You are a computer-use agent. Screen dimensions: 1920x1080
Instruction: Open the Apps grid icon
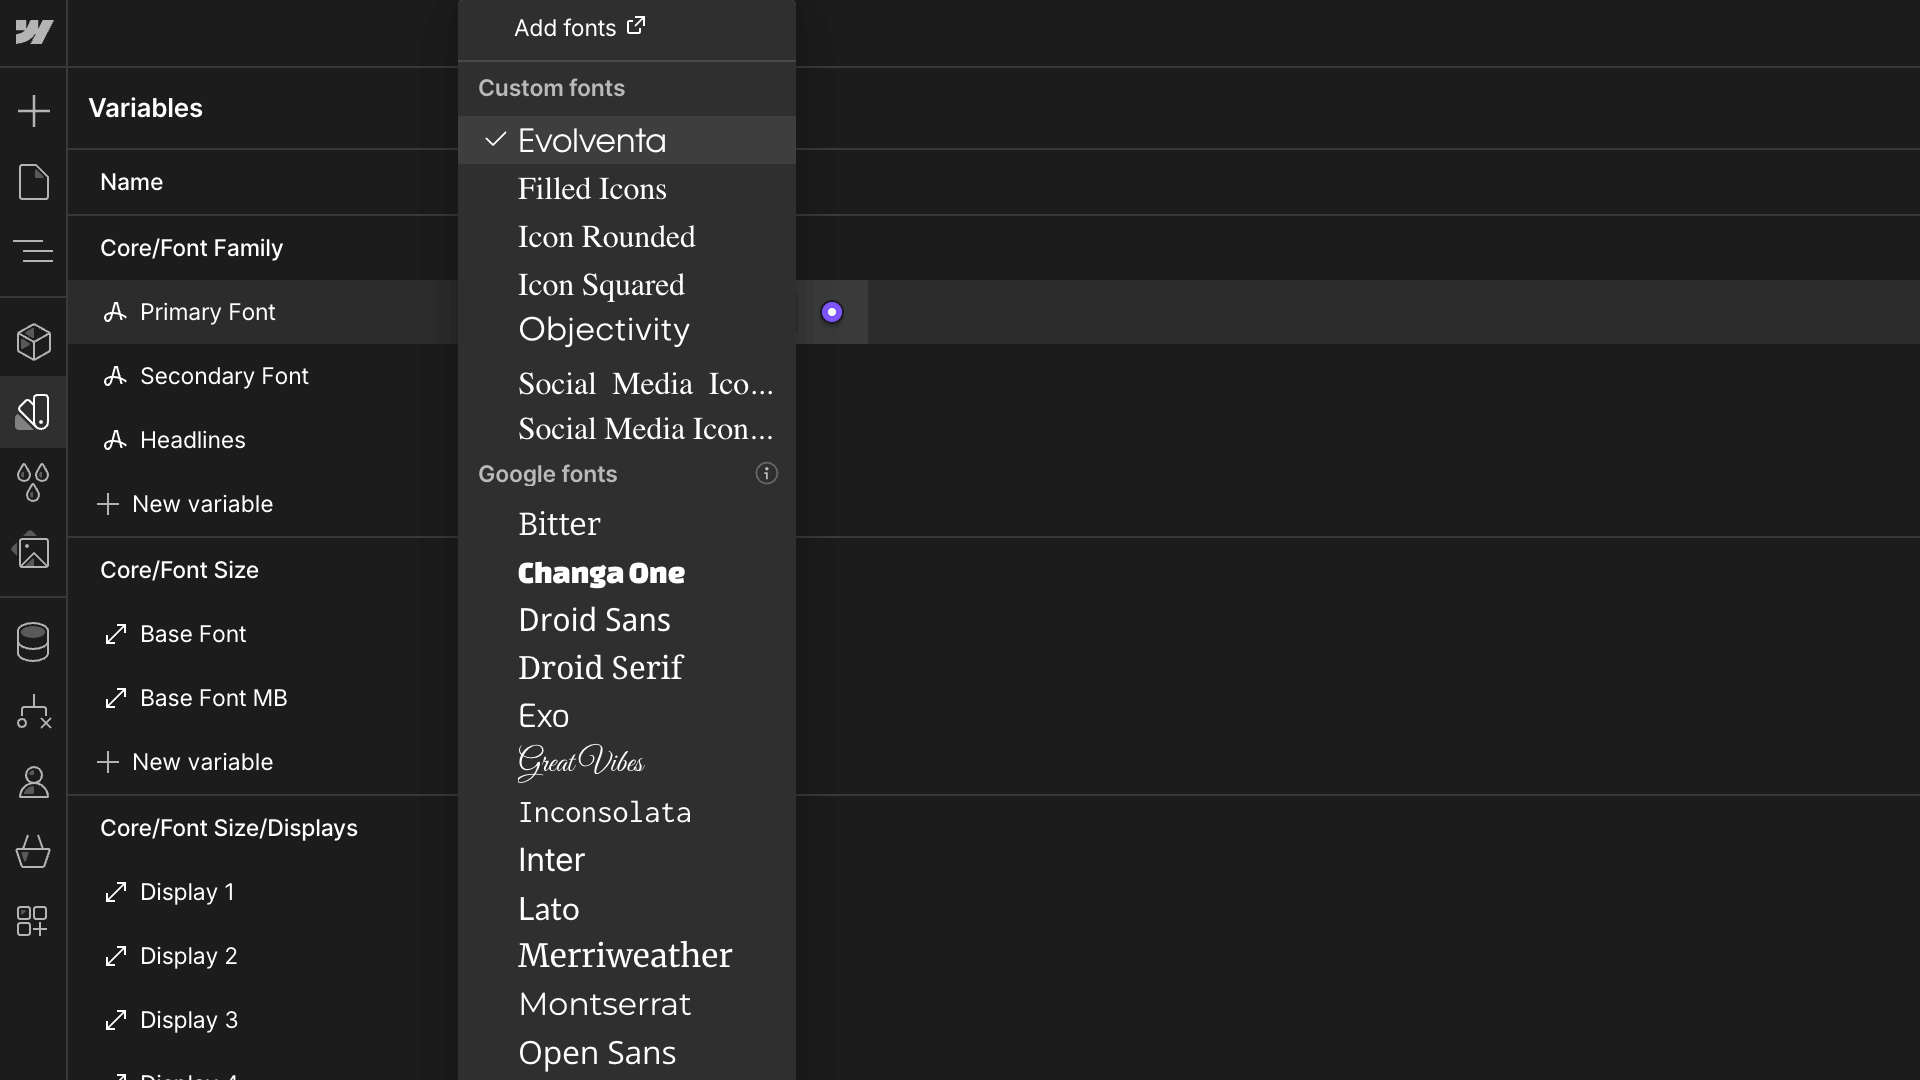point(33,921)
